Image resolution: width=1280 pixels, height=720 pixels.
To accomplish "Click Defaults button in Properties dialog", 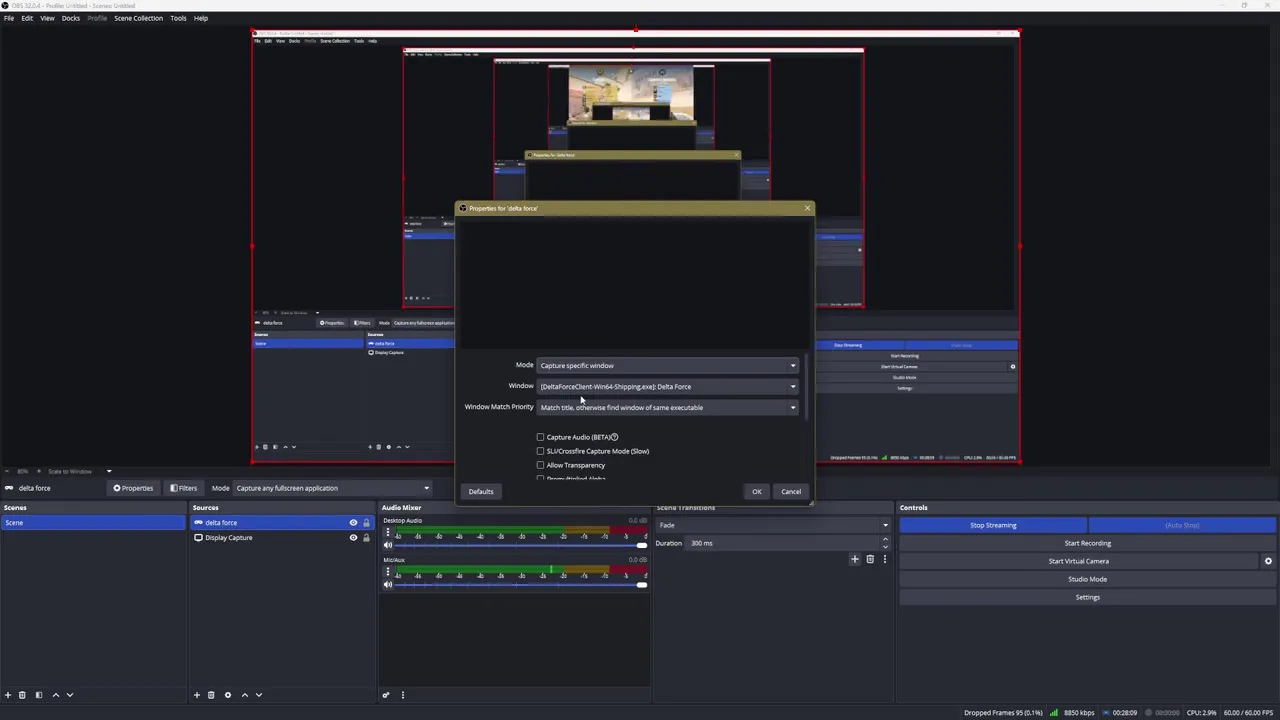I will (x=481, y=492).
